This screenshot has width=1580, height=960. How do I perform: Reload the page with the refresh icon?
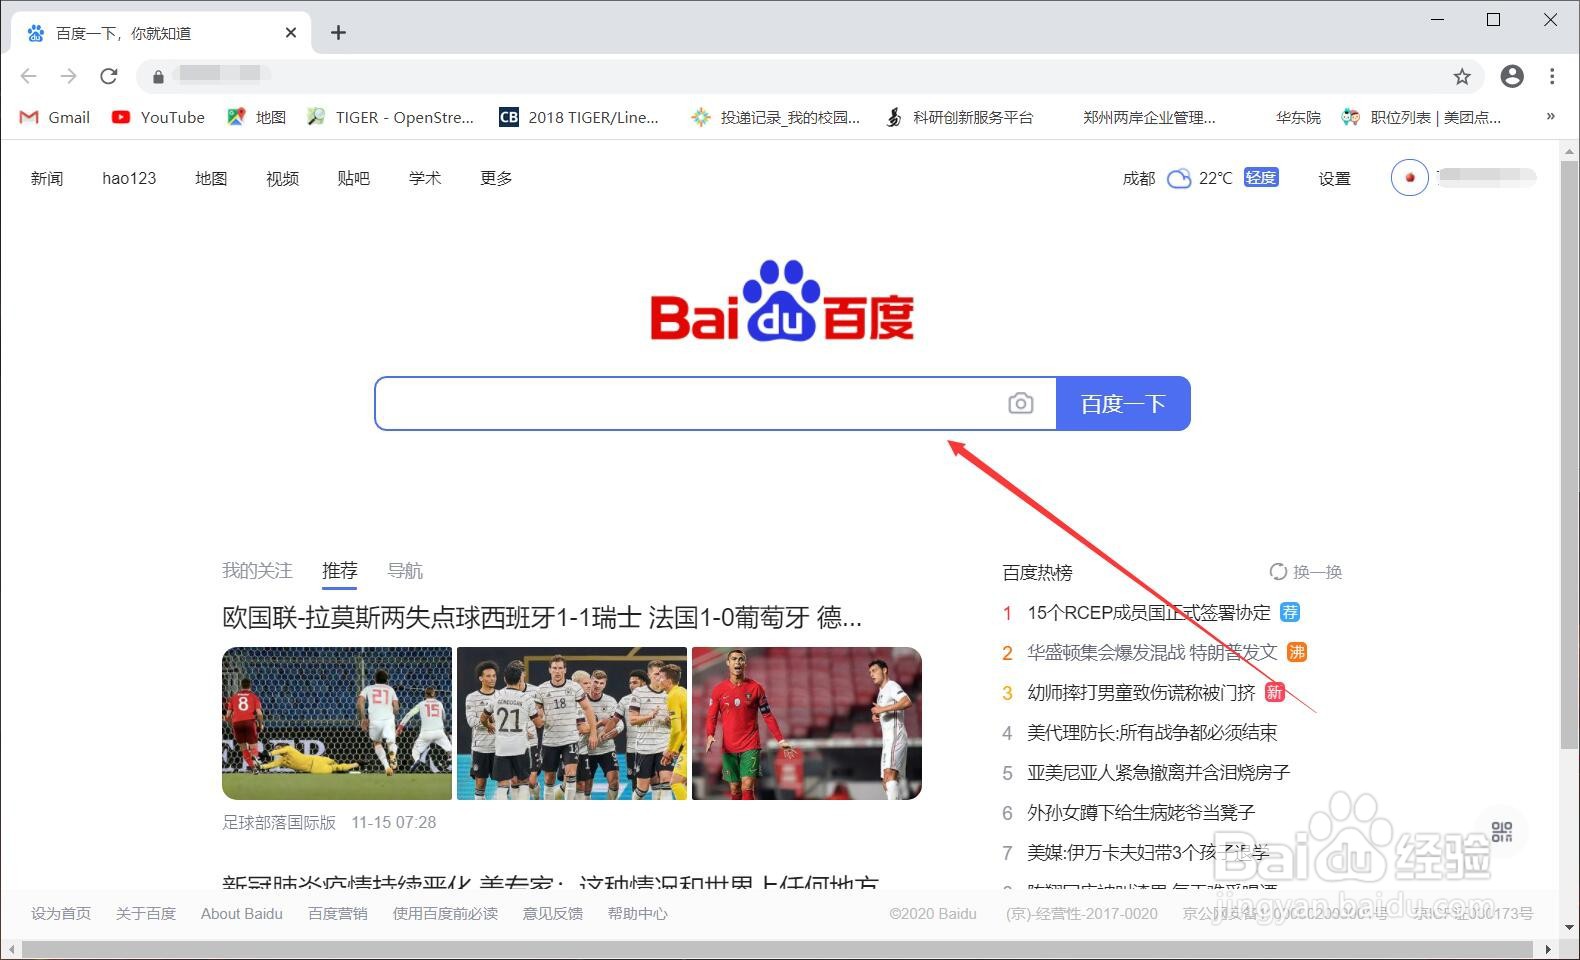coord(109,76)
